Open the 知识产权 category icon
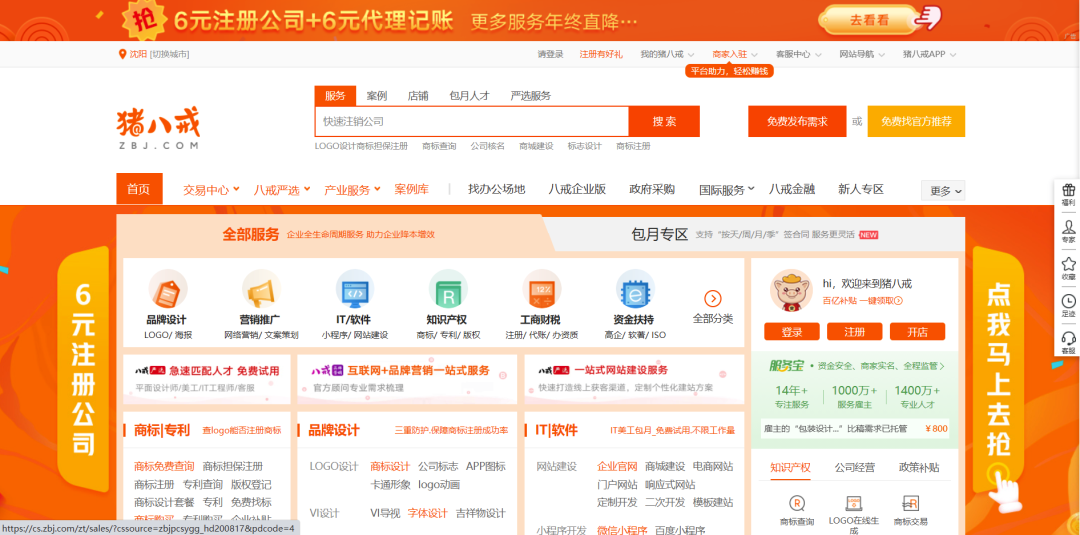This screenshot has height=535, width=1080. [448, 289]
